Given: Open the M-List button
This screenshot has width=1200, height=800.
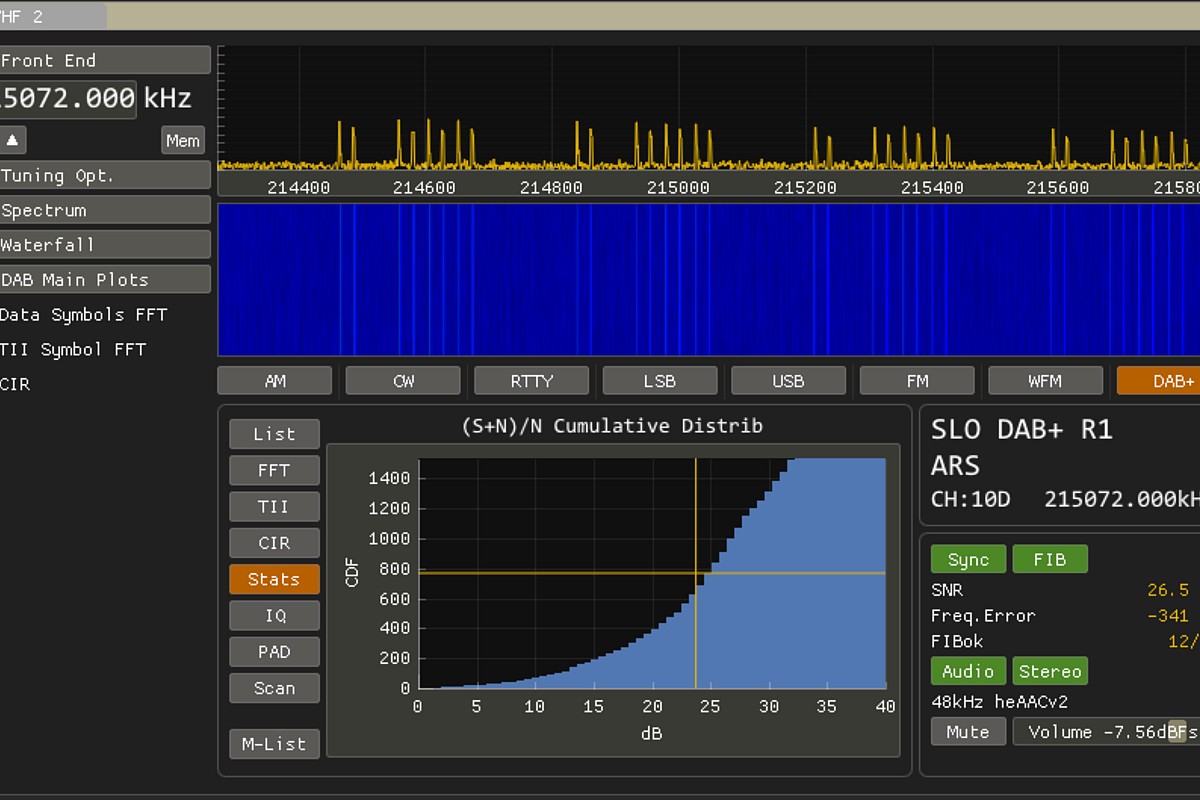Looking at the screenshot, I should tap(274, 744).
